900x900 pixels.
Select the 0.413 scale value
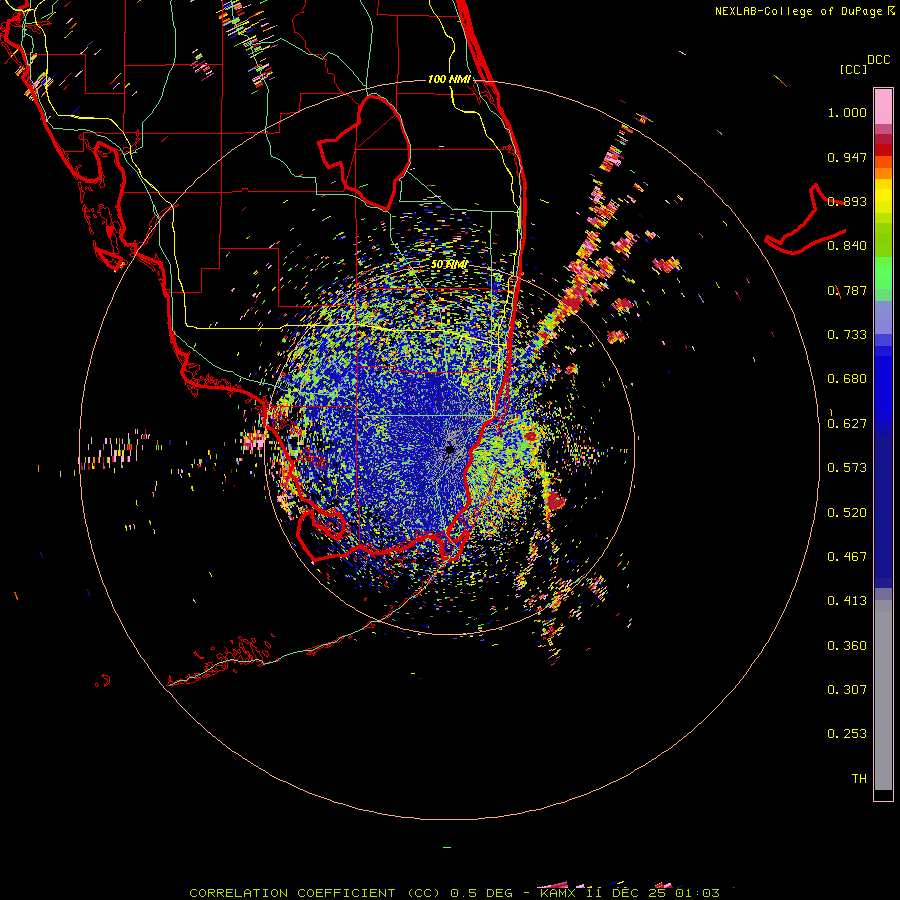(x=847, y=601)
